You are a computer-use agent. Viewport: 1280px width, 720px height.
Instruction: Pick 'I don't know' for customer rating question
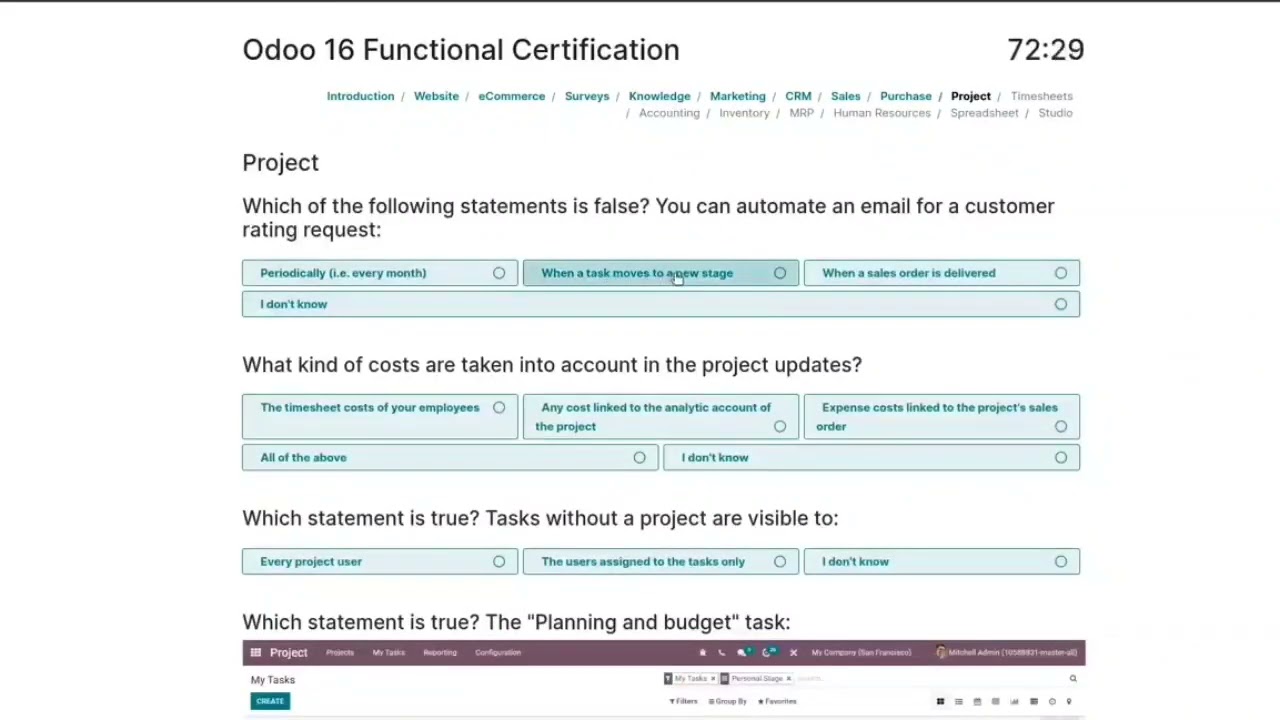click(661, 304)
